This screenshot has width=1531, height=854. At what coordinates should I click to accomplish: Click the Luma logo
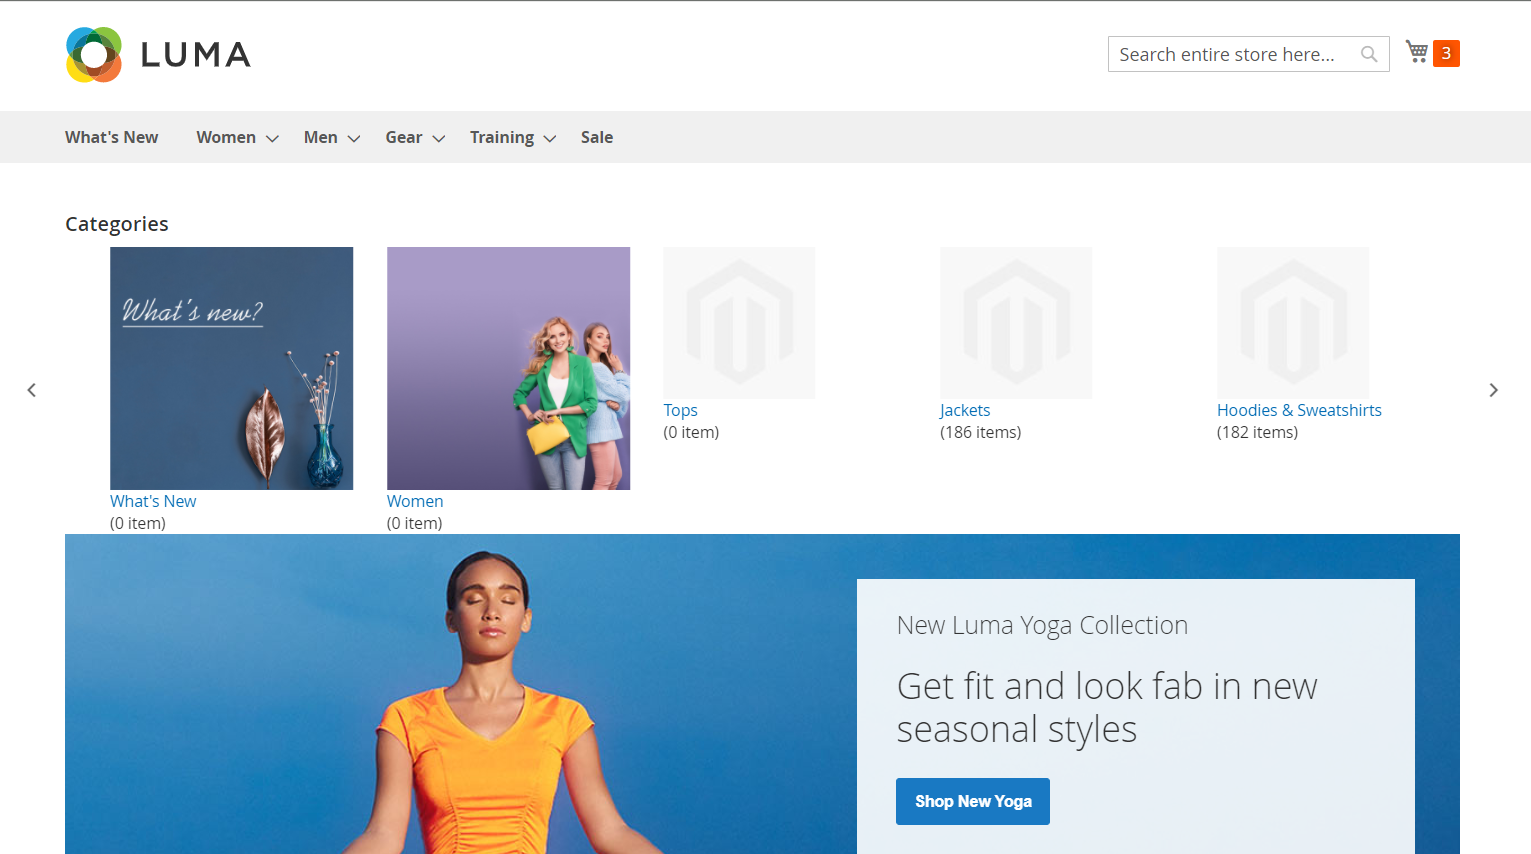tap(158, 55)
